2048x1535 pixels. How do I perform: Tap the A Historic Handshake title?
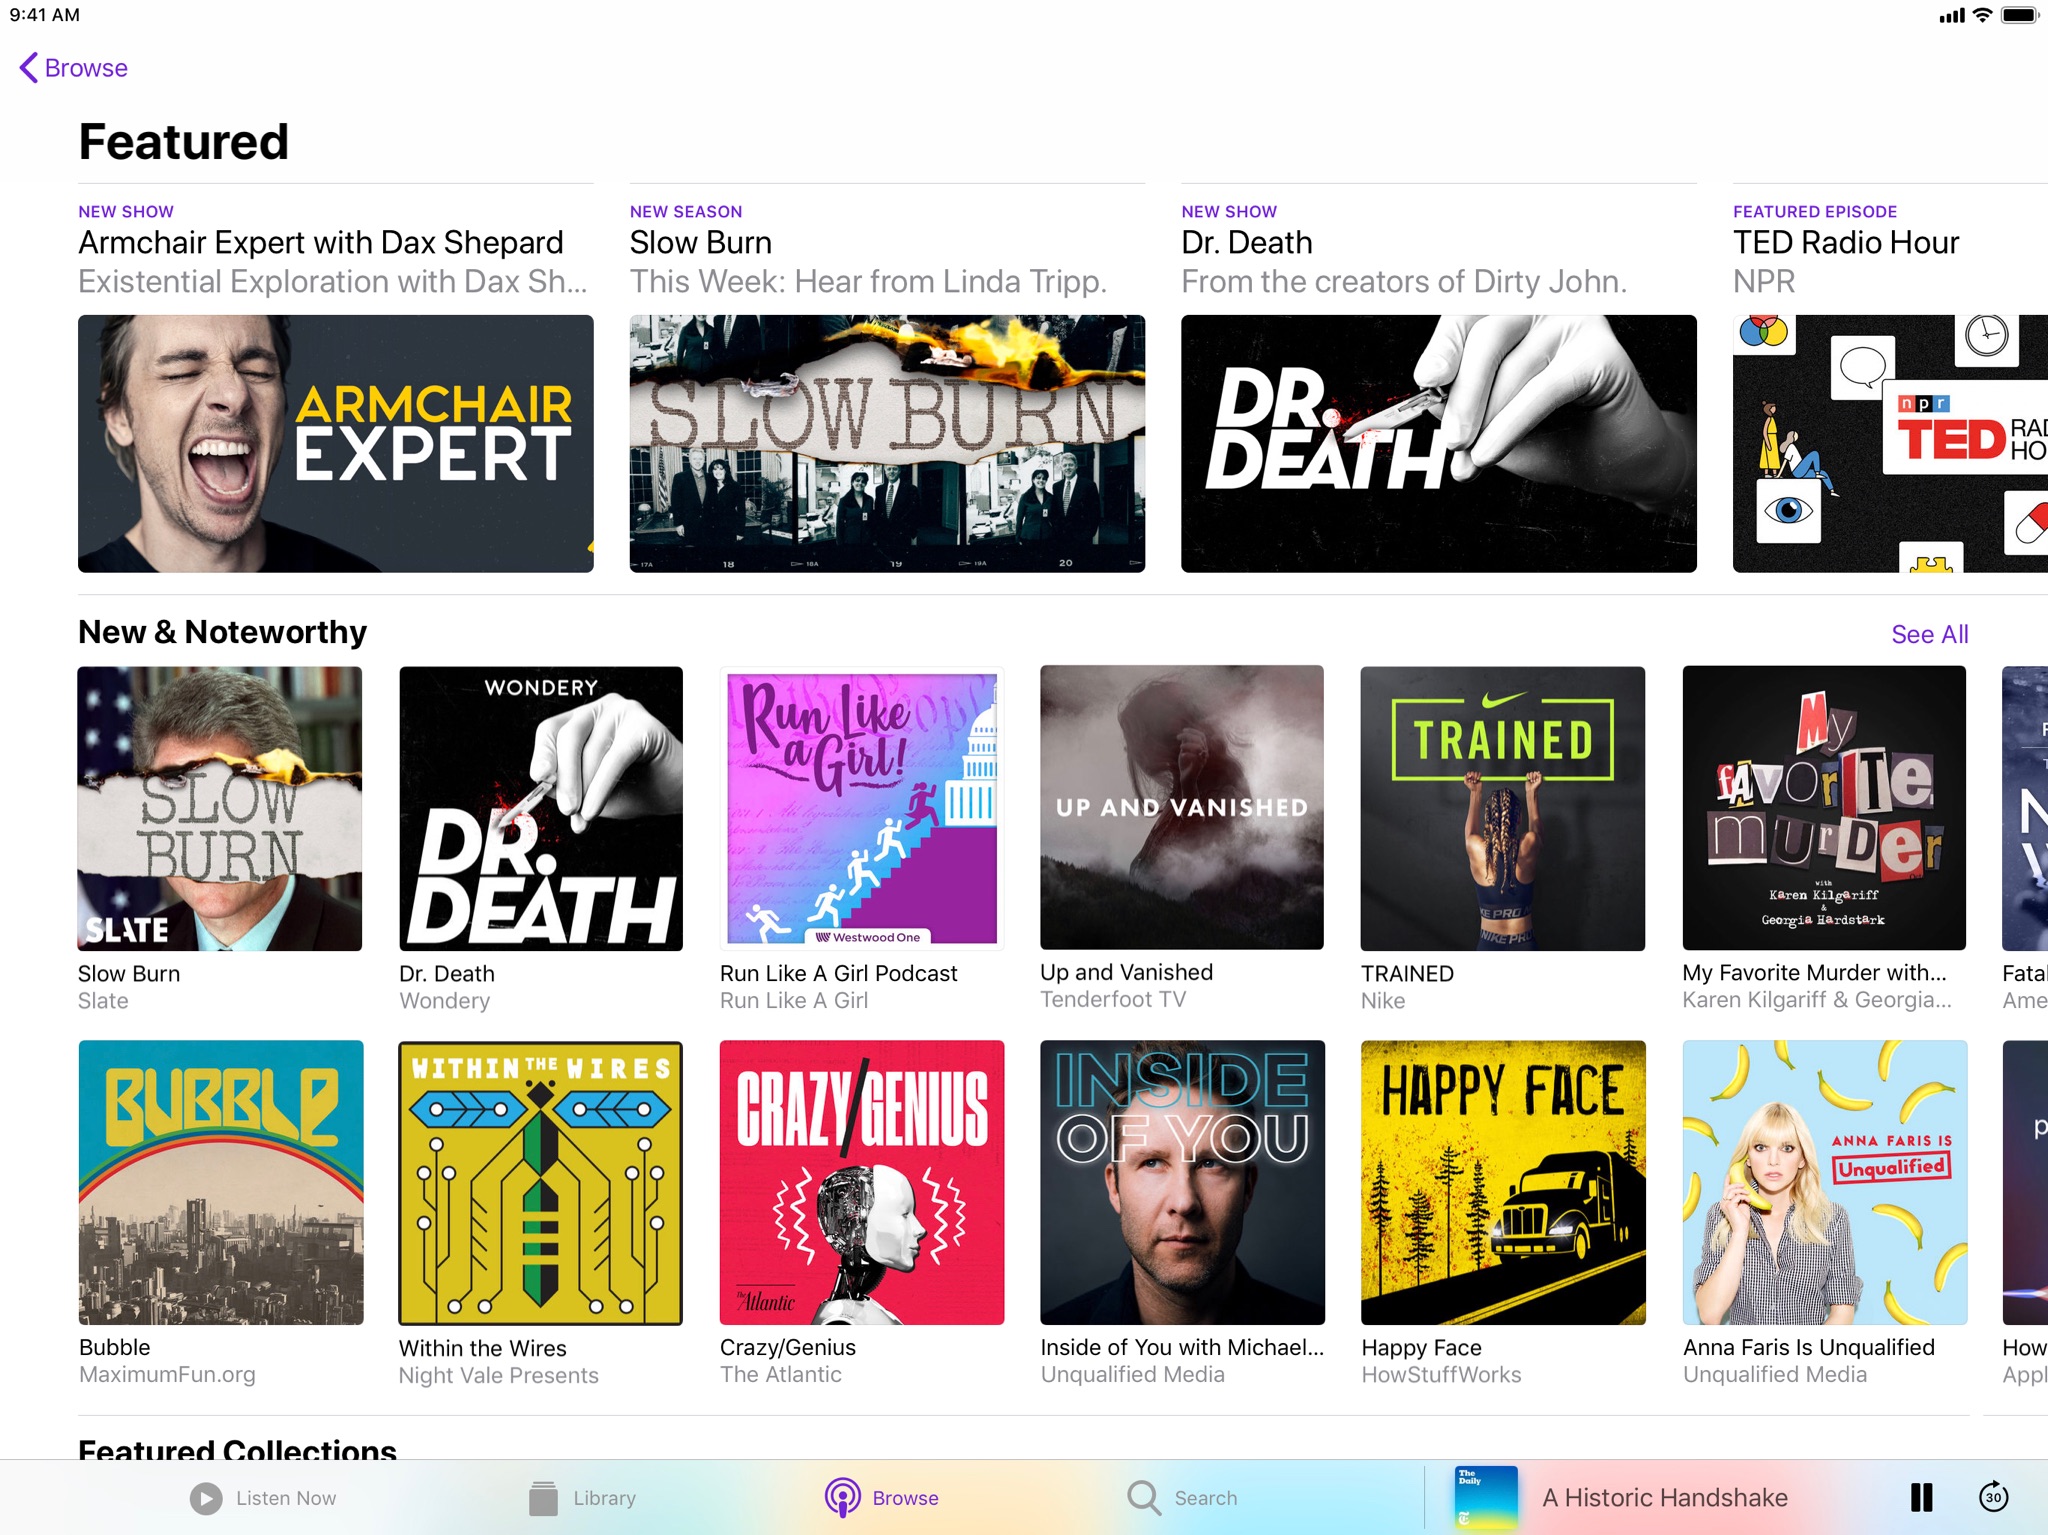1665,1497
